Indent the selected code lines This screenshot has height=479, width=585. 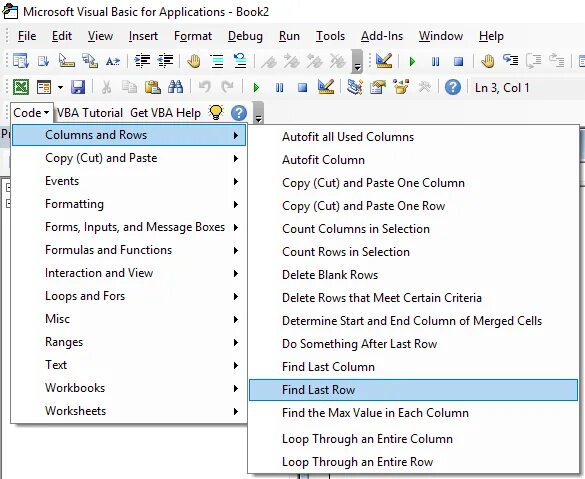(x=142, y=61)
